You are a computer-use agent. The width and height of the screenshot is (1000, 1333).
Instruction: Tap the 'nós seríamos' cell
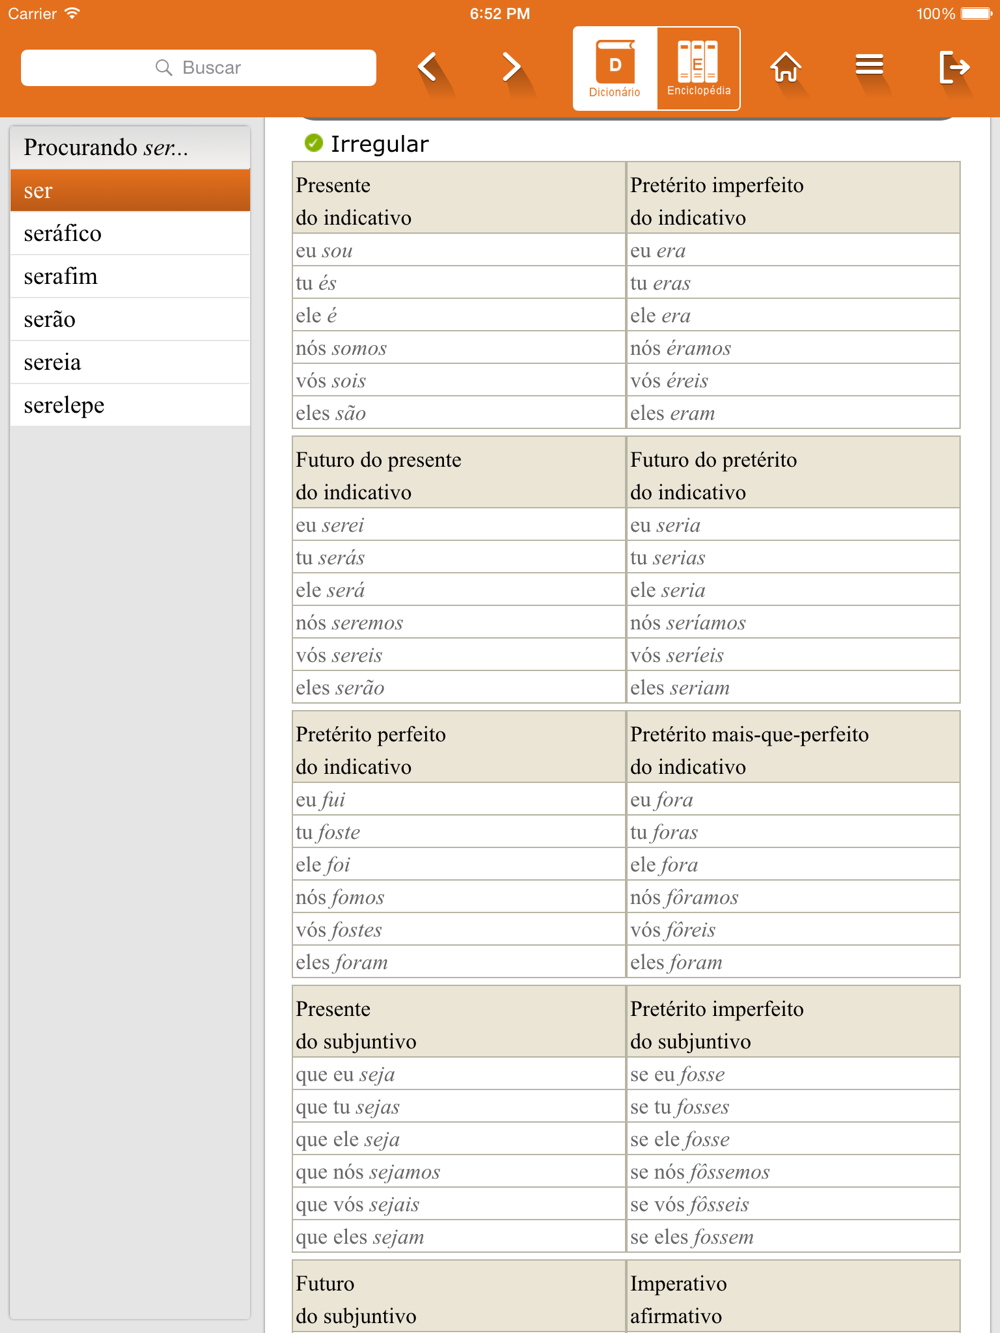(794, 622)
